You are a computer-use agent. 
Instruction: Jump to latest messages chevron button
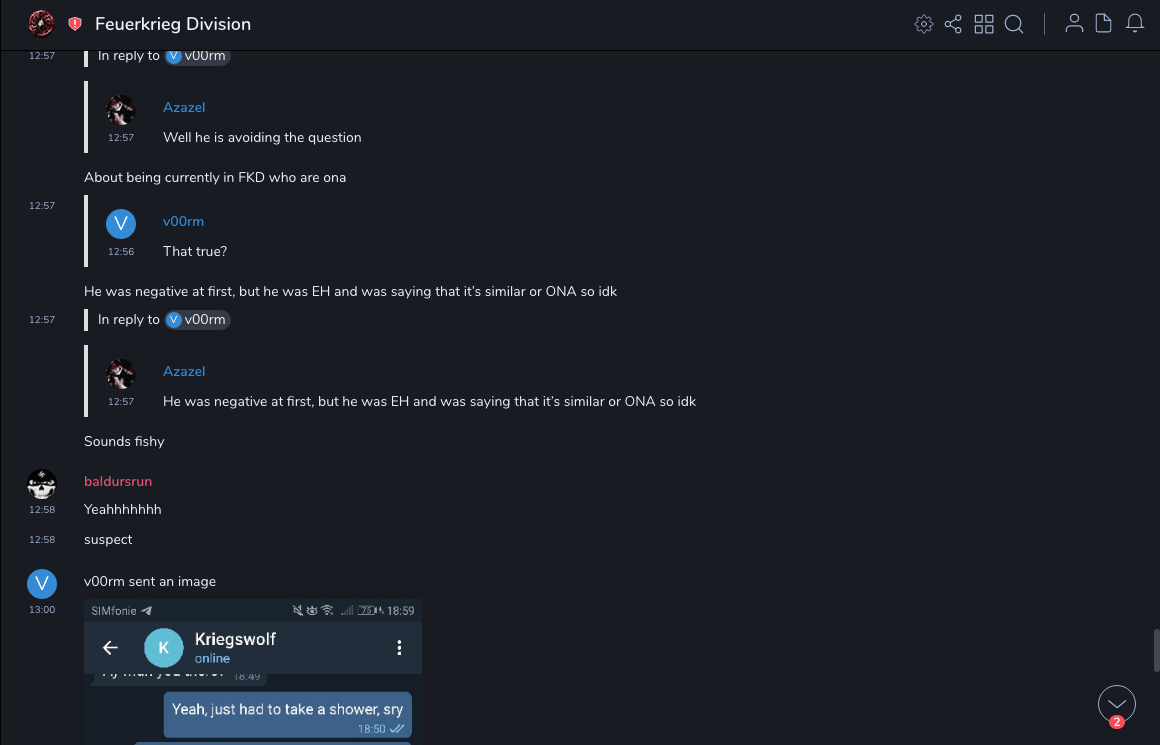click(1116, 704)
